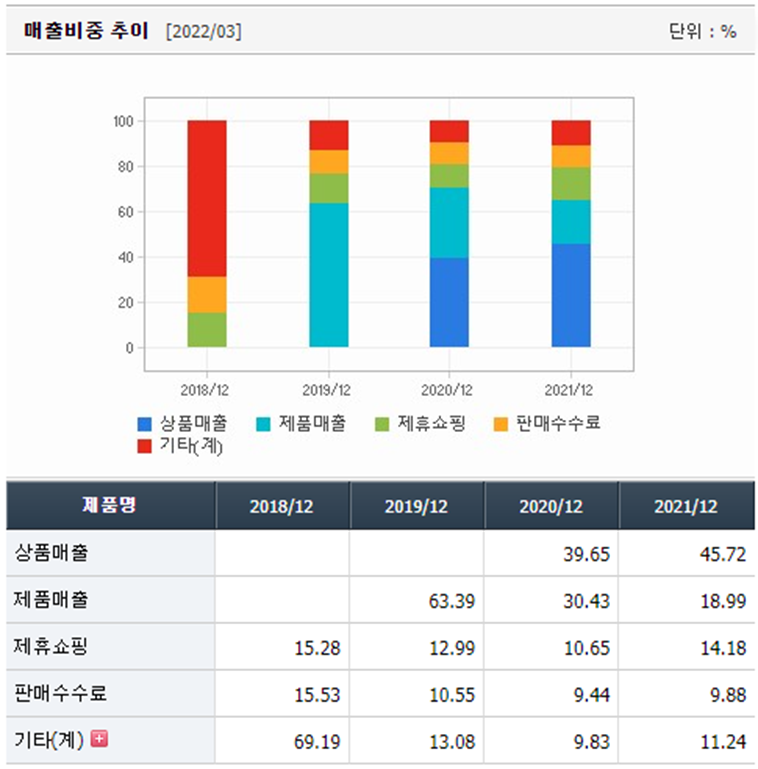The width and height of the screenshot is (758, 769).
Task: Click the 제품매출 legend label
Action: tap(312, 423)
